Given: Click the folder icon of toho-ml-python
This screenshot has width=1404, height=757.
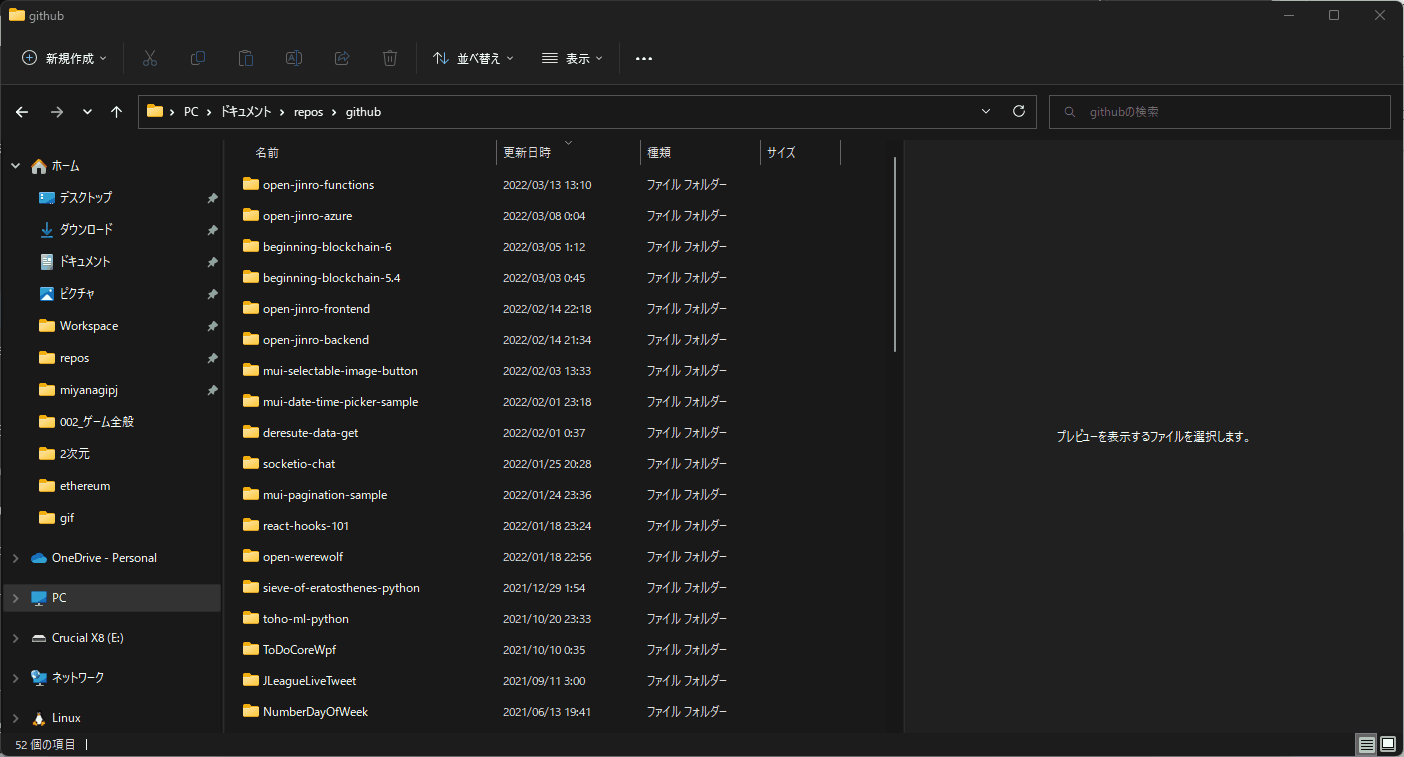Looking at the screenshot, I should [x=251, y=618].
